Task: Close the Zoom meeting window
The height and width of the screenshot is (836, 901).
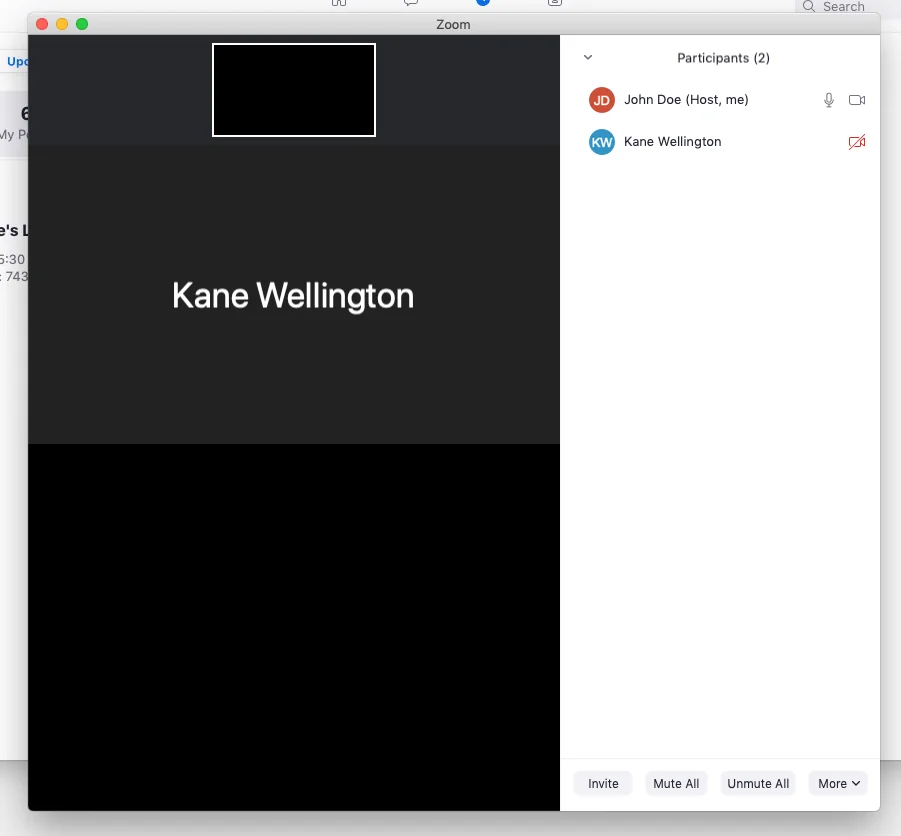Action: click(42, 24)
